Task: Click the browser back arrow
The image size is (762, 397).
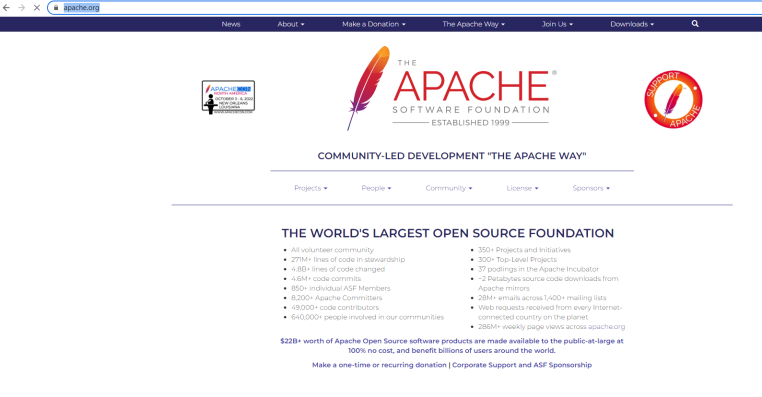Action: (x=6, y=8)
